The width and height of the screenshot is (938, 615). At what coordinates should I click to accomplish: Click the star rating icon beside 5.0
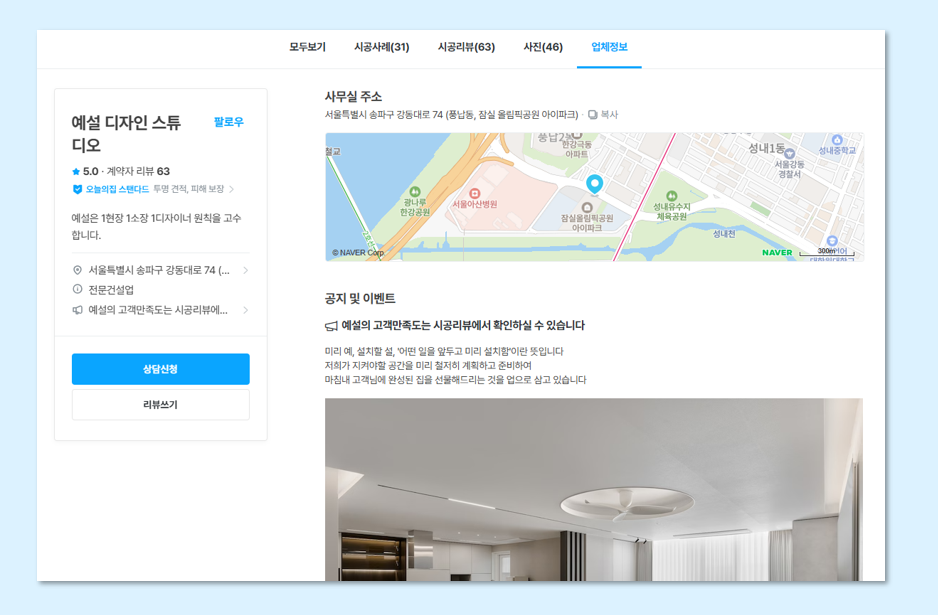76,172
